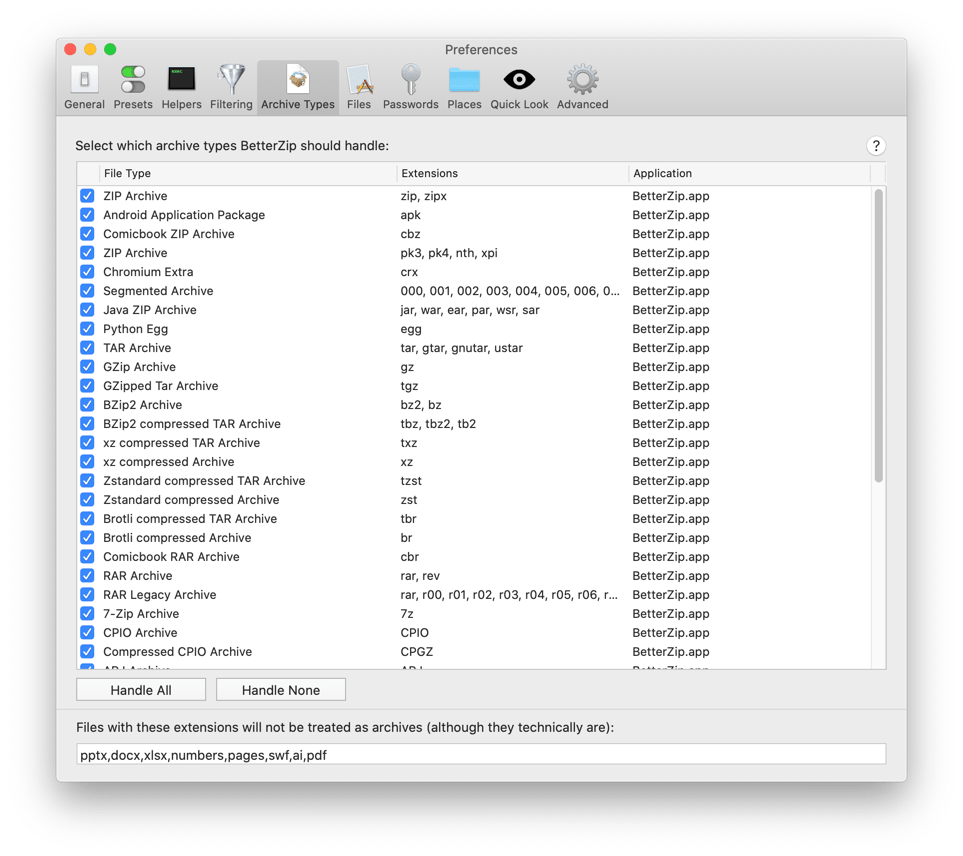Open the Files pane icon
The height and width of the screenshot is (856, 963).
click(x=359, y=80)
